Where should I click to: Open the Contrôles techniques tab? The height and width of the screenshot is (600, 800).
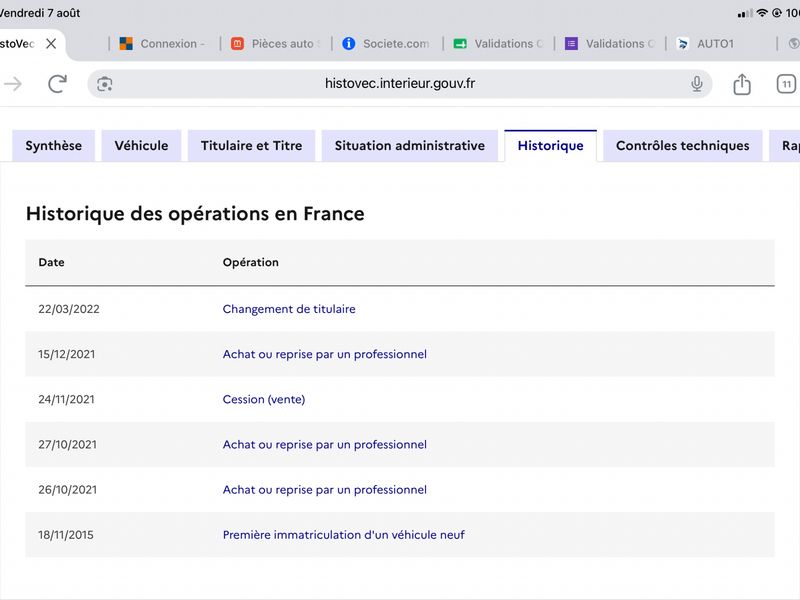tap(683, 146)
